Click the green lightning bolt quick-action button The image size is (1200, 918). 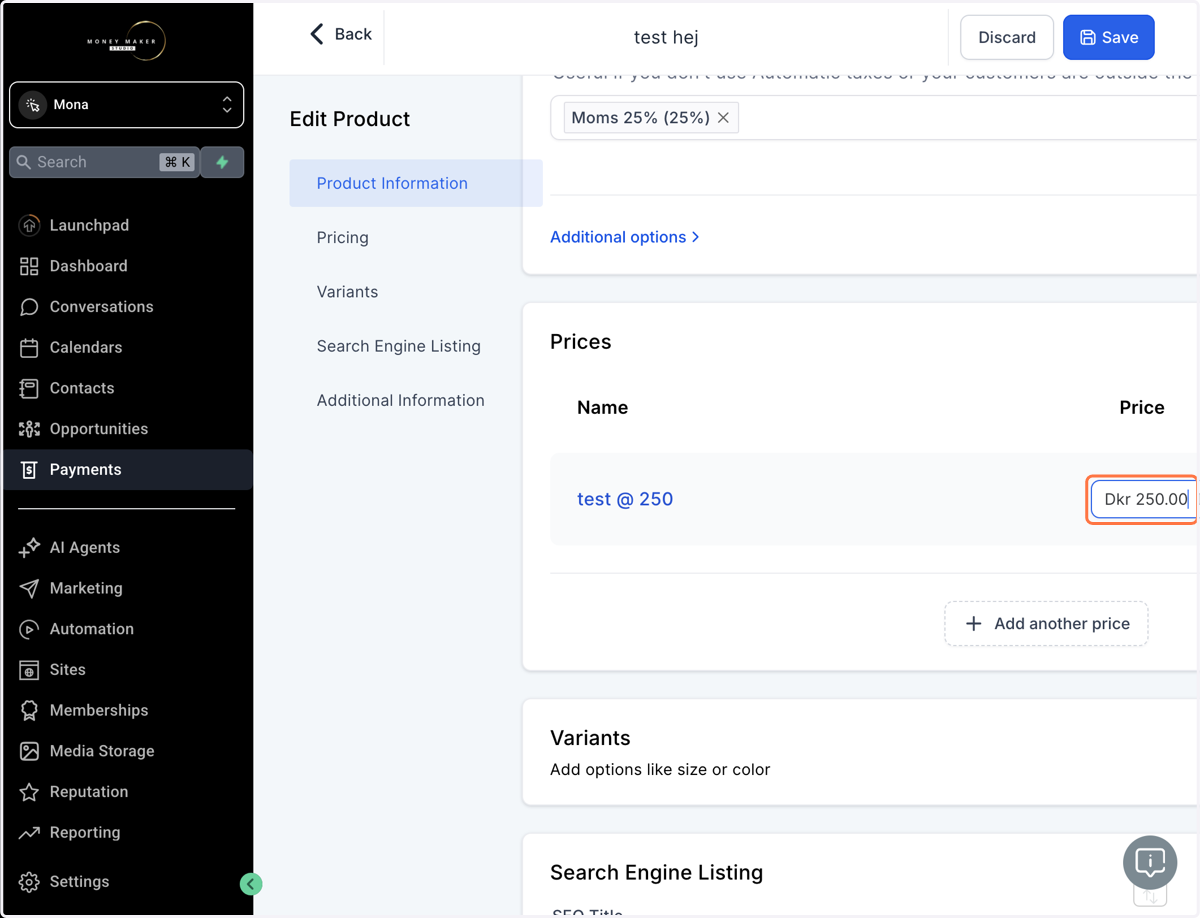point(222,162)
